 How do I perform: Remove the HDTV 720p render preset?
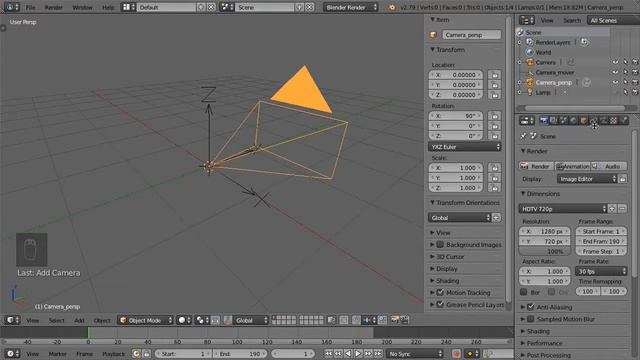622,209
